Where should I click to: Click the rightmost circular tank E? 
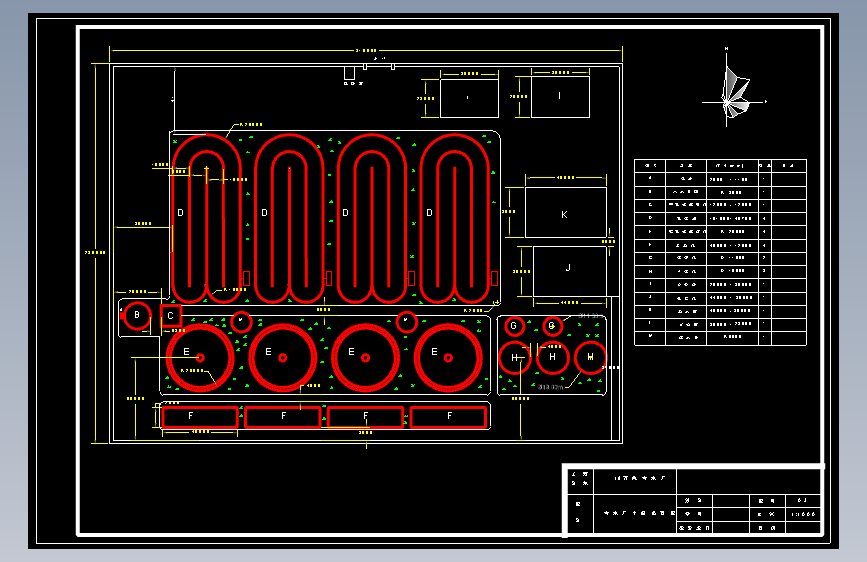(448, 358)
